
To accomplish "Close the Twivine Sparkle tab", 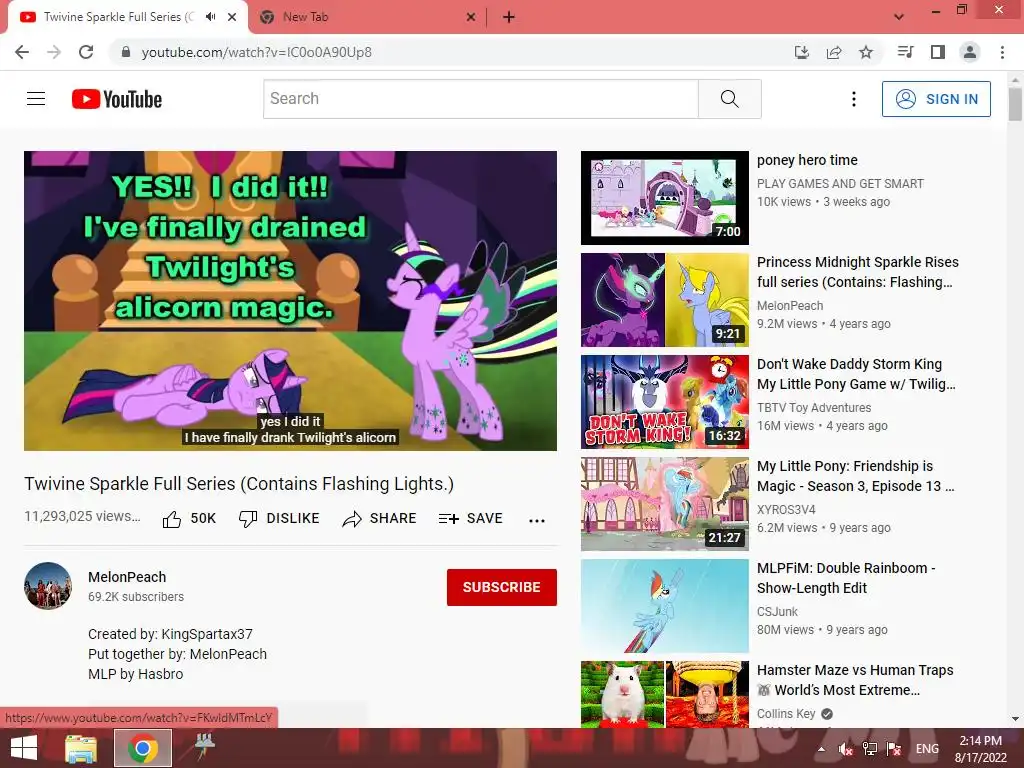I will (232, 17).
